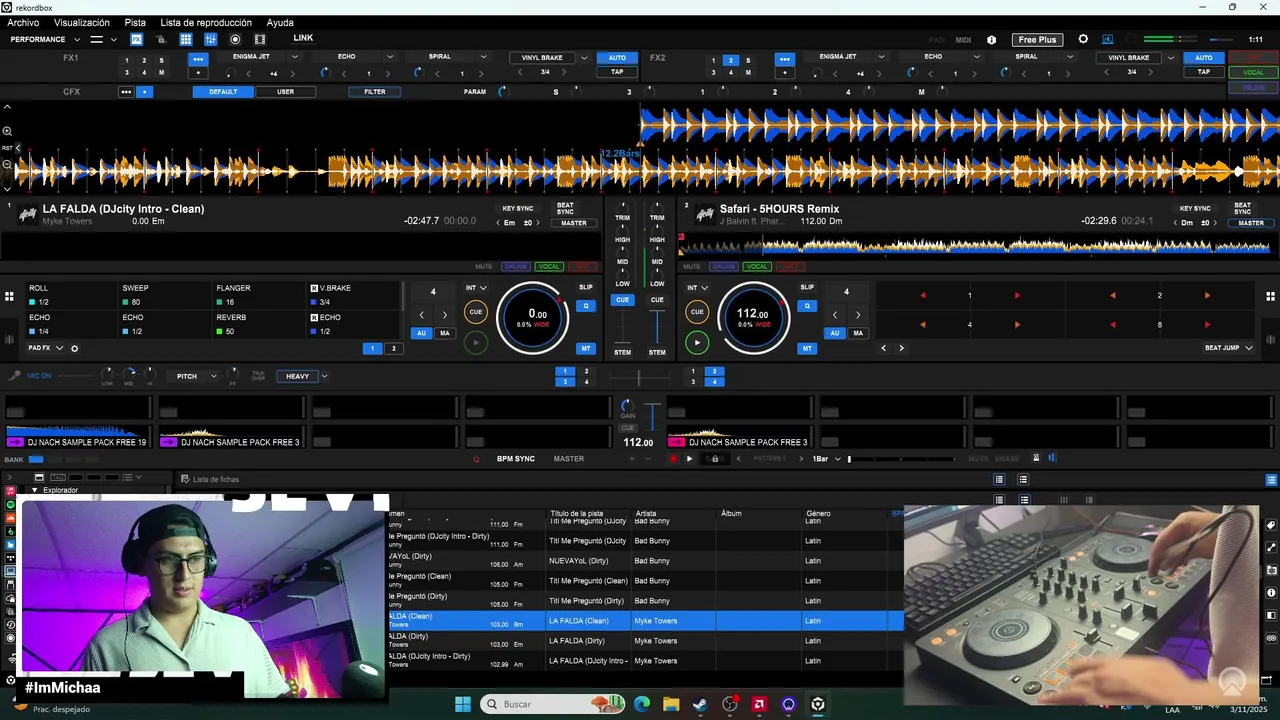This screenshot has height=720, width=1280.
Task: Toggle deck 2 Quantize Q button
Action: [807, 306]
